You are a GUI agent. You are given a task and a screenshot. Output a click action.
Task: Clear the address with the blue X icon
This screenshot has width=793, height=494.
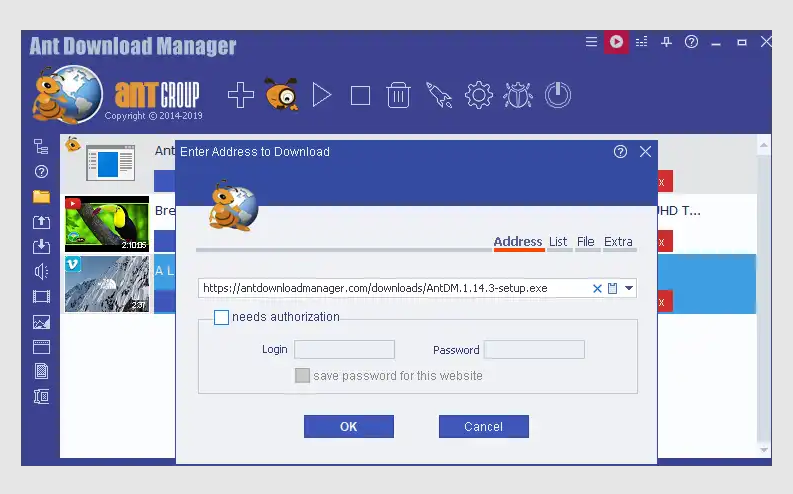pyautogui.click(x=598, y=288)
